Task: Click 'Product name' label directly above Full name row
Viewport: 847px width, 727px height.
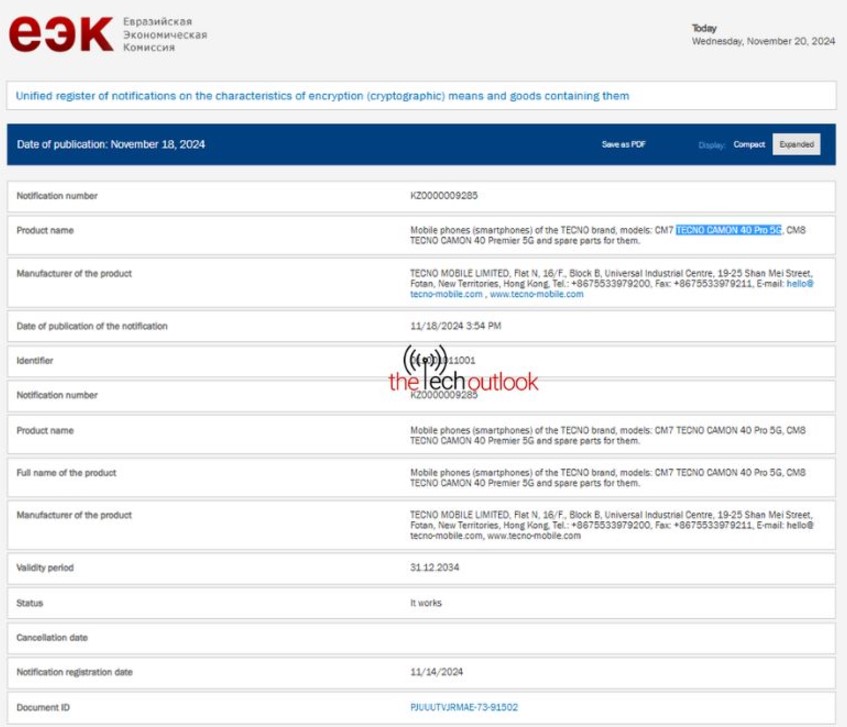Action: click(45, 430)
